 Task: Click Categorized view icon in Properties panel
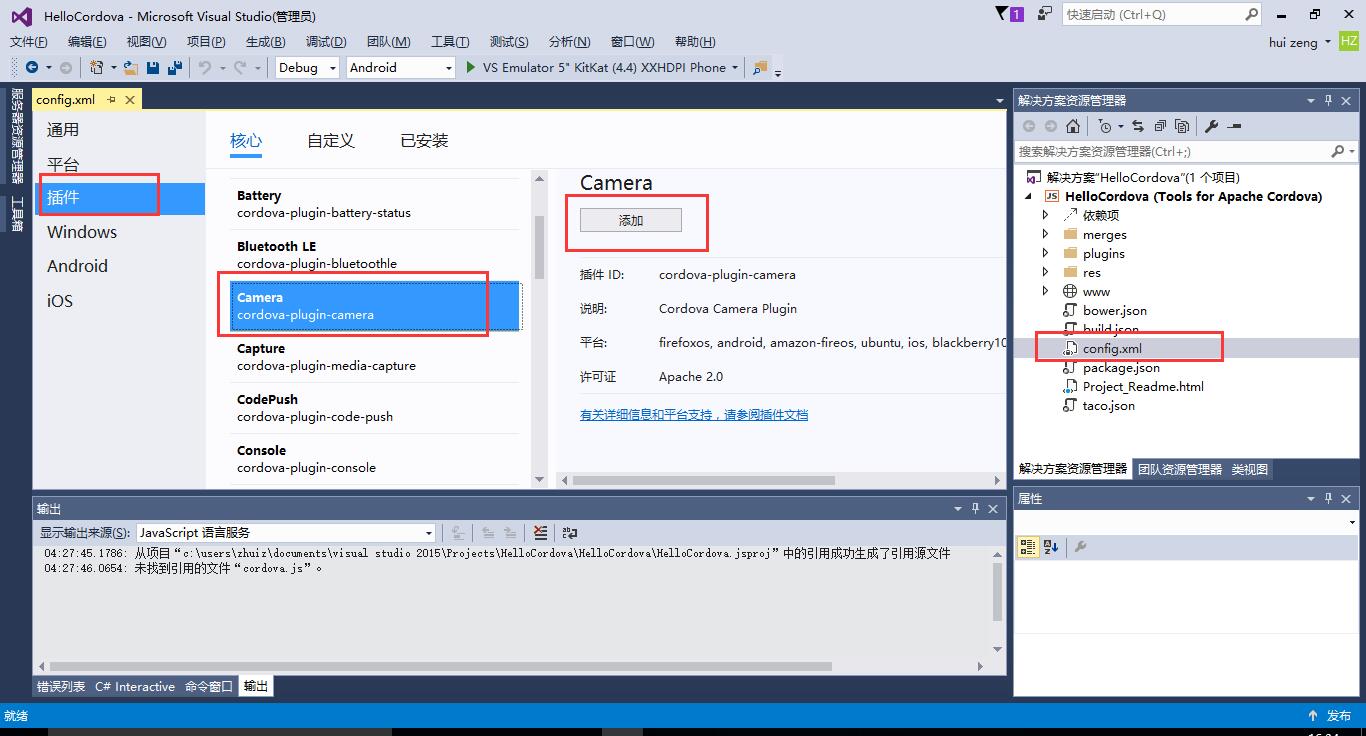point(1027,547)
